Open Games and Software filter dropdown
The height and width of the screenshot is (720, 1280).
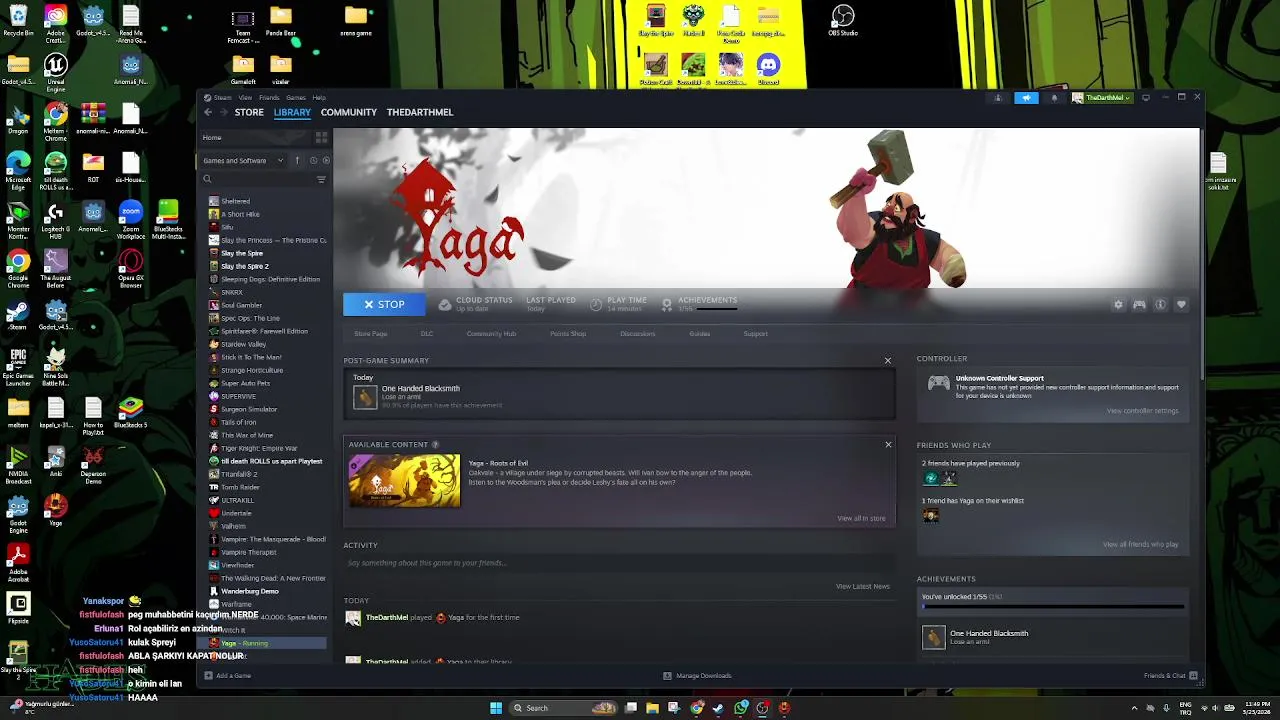[243, 160]
